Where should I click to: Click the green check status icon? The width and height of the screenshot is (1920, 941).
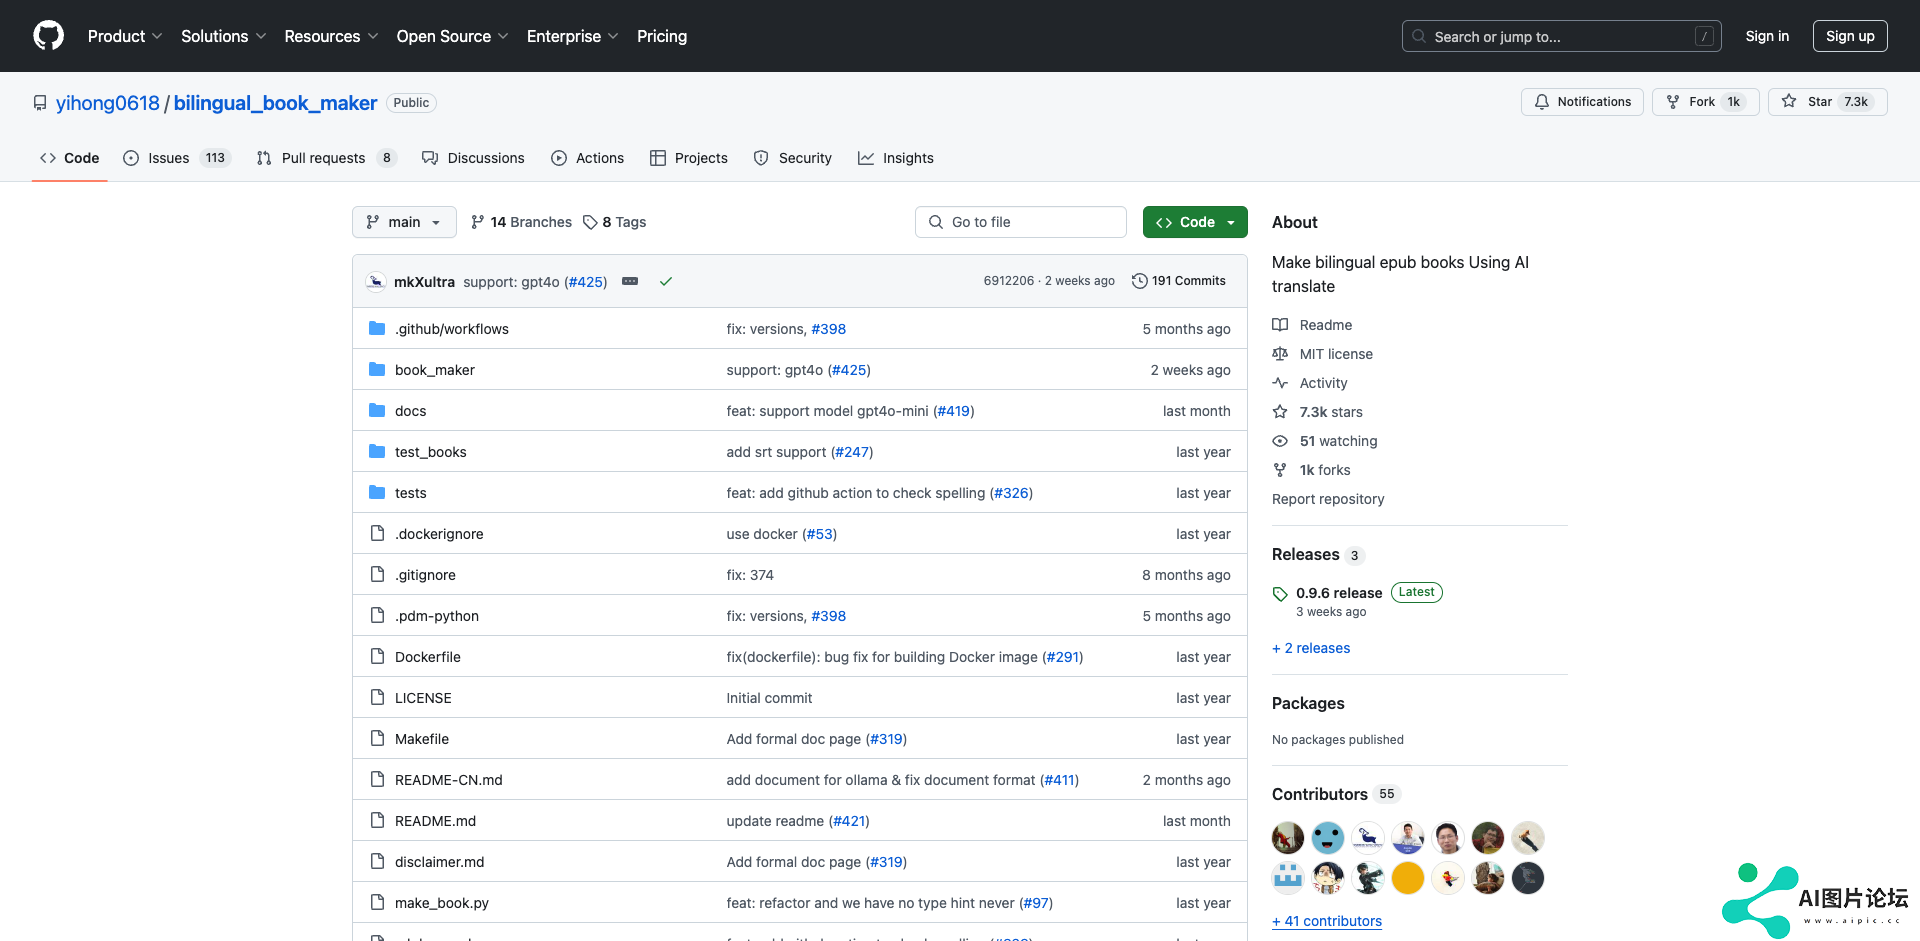point(666,282)
